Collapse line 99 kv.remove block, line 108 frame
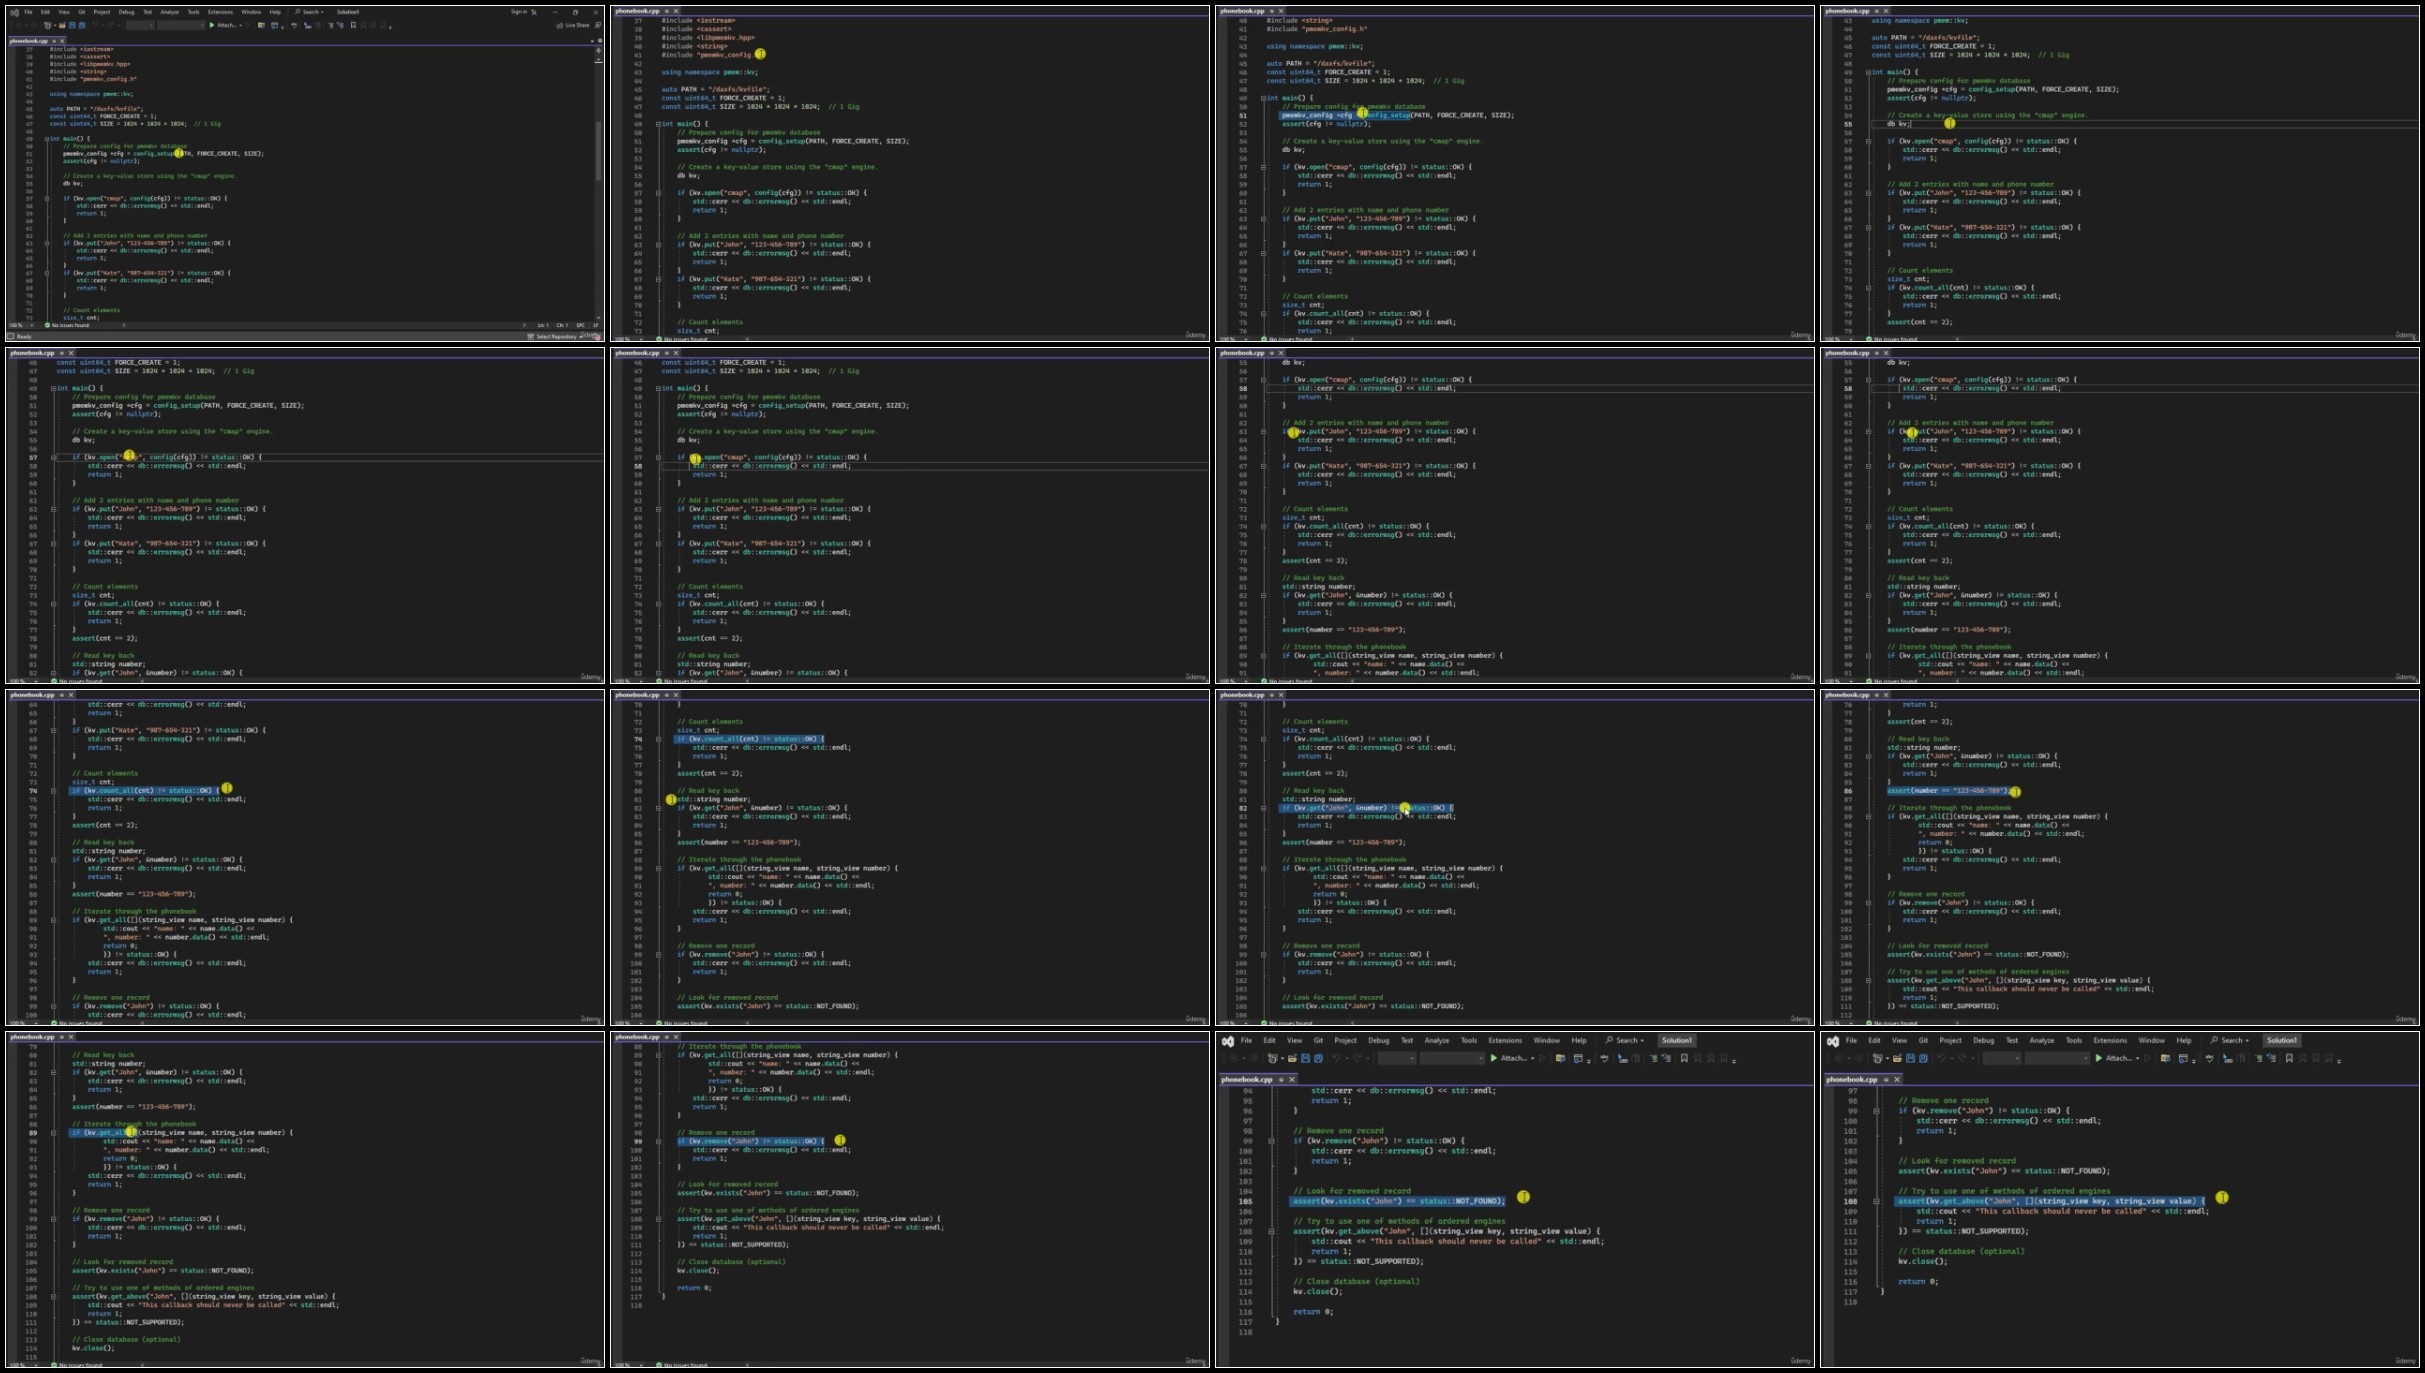This screenshot has height=1373, width=2425. [1876, 1110]
